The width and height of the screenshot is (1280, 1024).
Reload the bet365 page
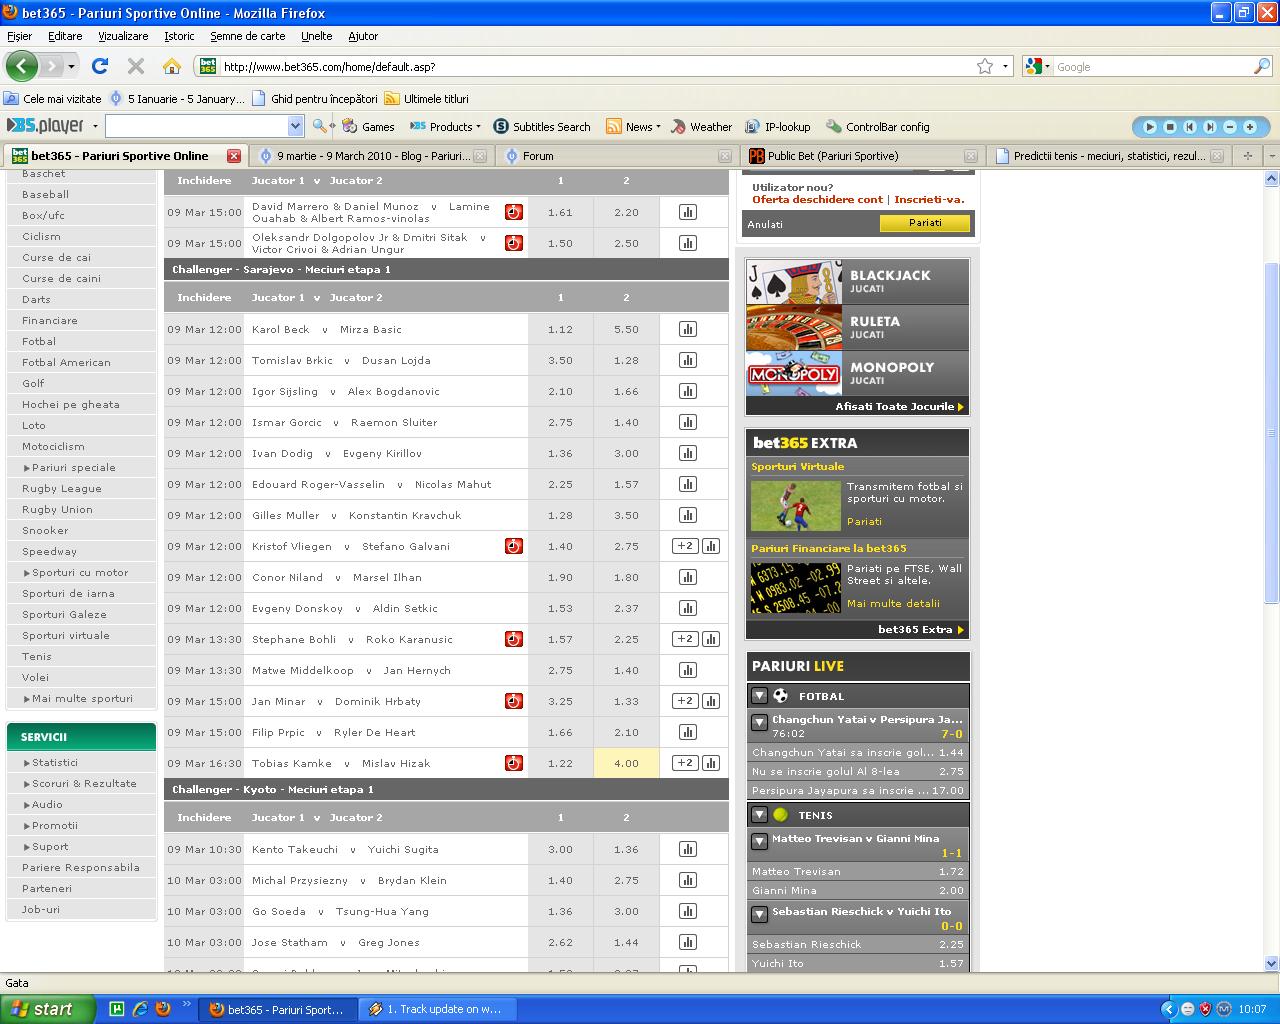99,66
